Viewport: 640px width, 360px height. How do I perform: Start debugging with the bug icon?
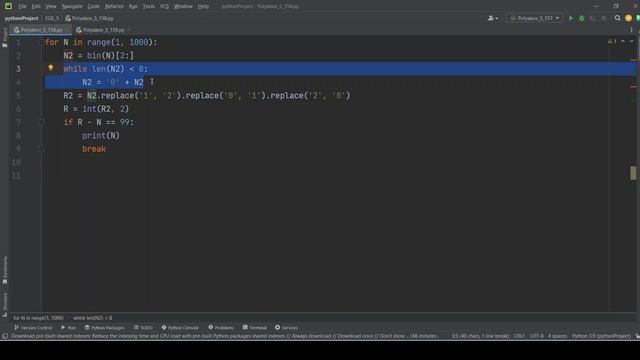pos(582,18)
